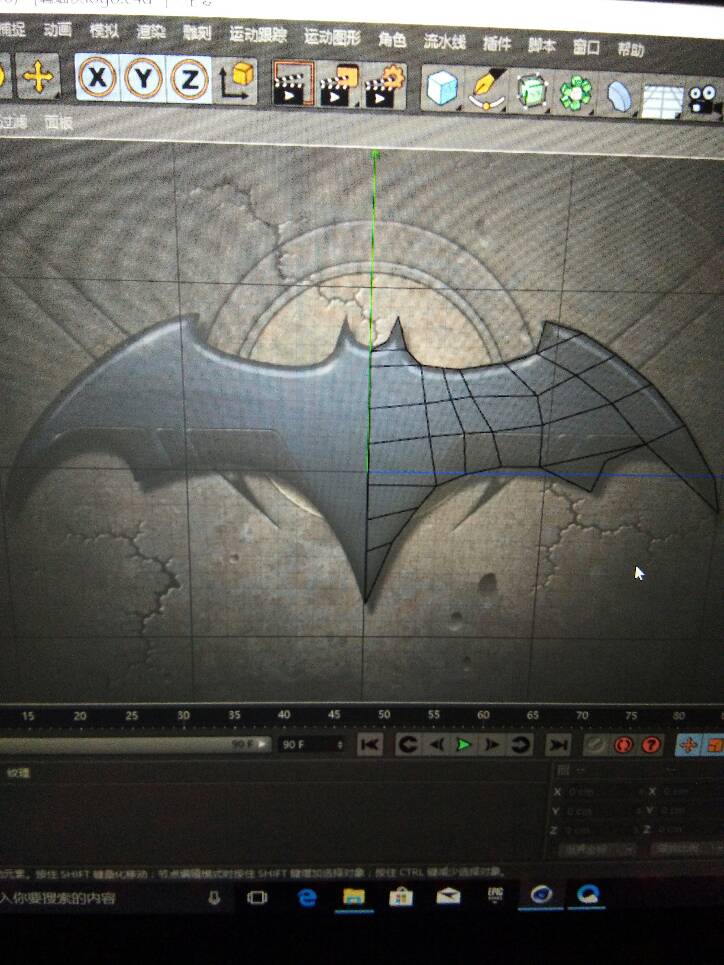Select the spline Pen tool
Screen dimensions: 724x965
pyautogui.click(x=486, y=90)
